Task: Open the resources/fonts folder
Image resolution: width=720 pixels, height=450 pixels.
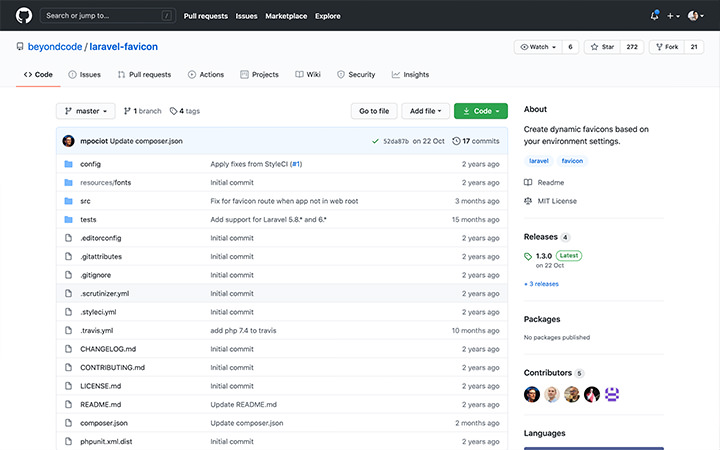Action: coord(106,182)
